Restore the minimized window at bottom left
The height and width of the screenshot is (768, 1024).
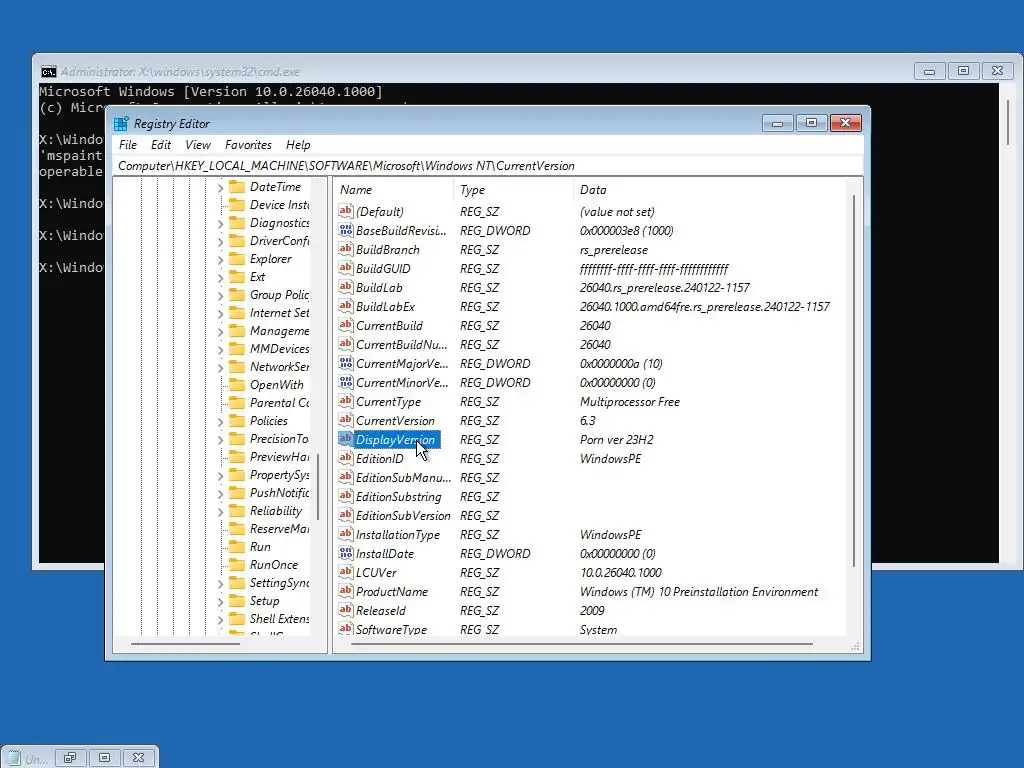point(70,758)
